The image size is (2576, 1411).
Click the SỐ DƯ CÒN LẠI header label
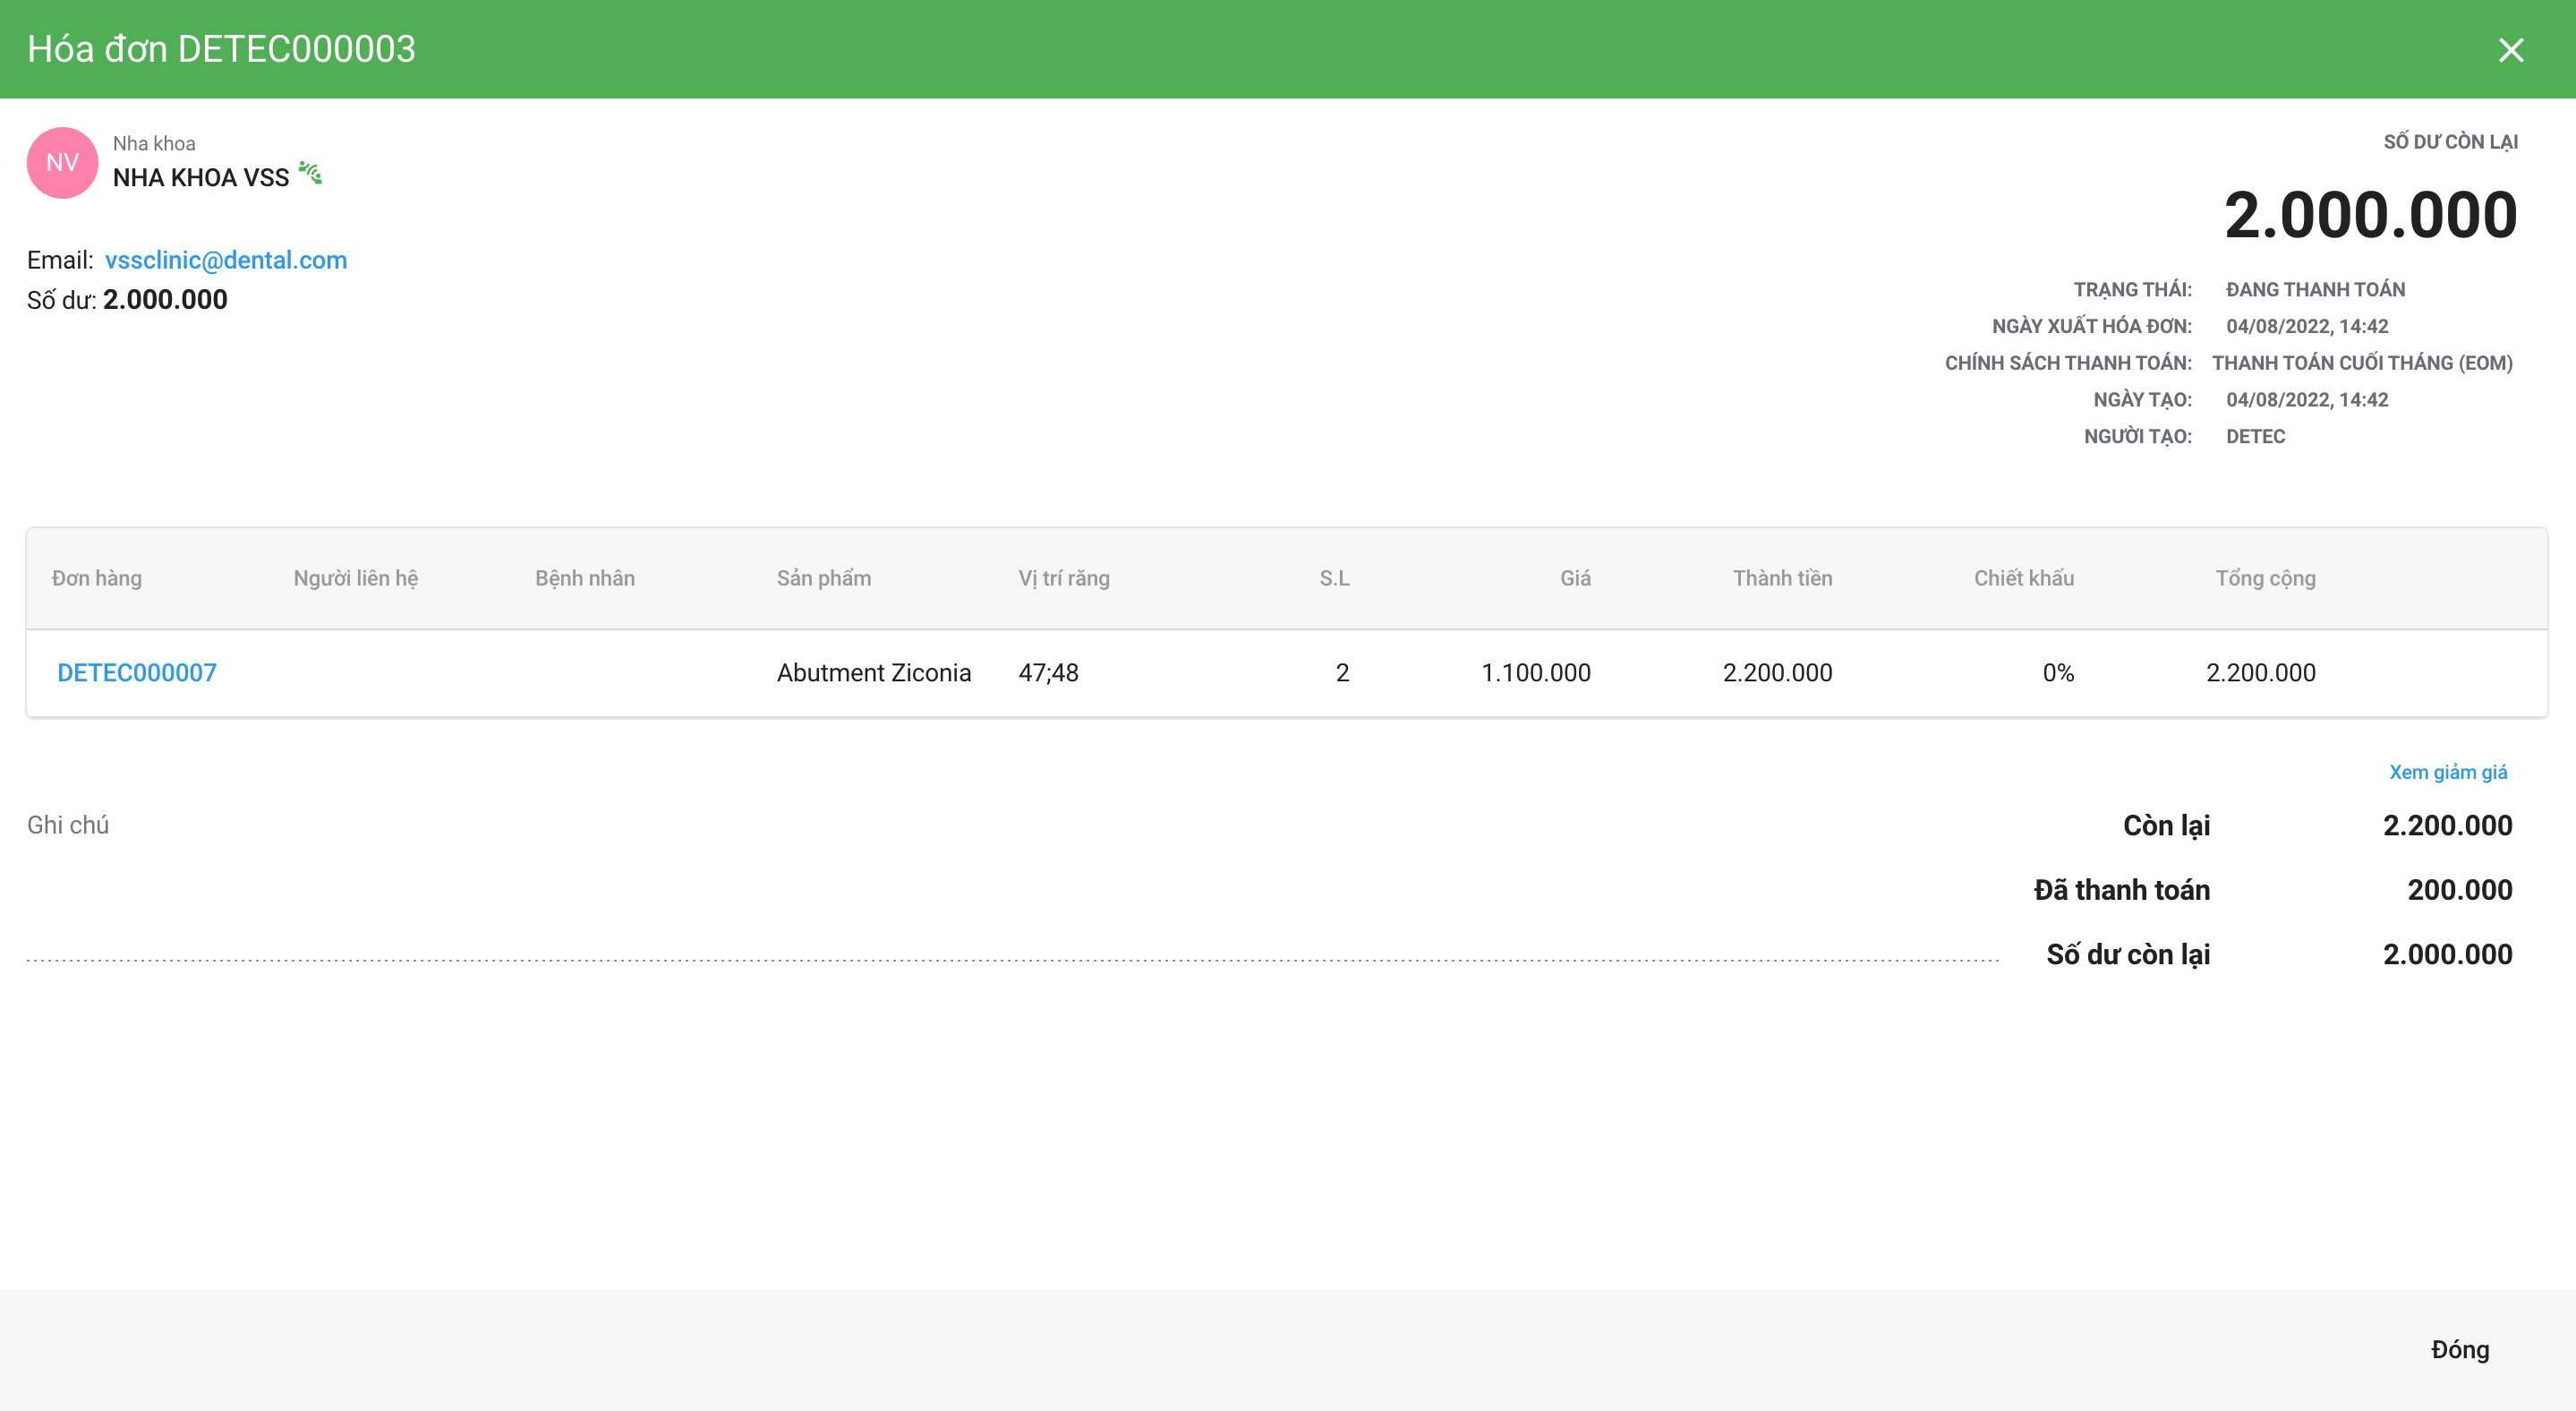point(2450,142)
